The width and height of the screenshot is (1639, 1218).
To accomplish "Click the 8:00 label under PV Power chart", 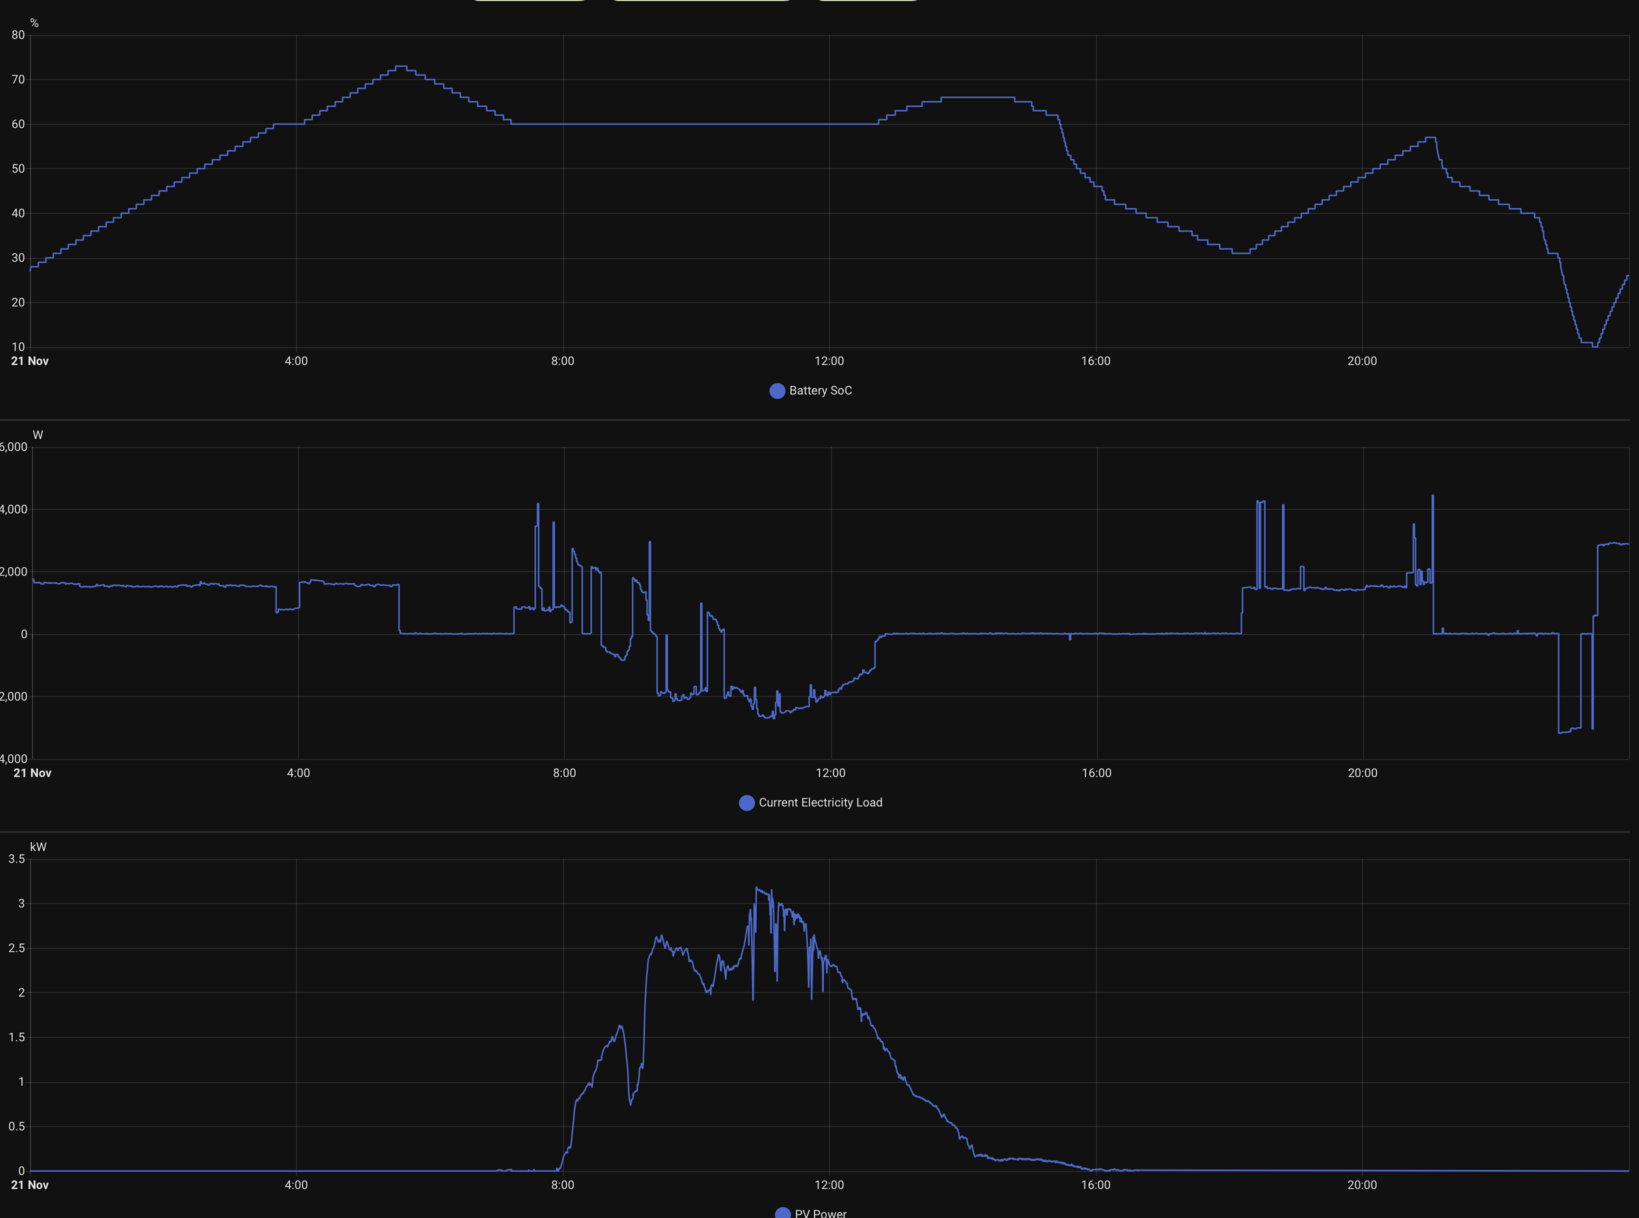I will pos(563,1185).
